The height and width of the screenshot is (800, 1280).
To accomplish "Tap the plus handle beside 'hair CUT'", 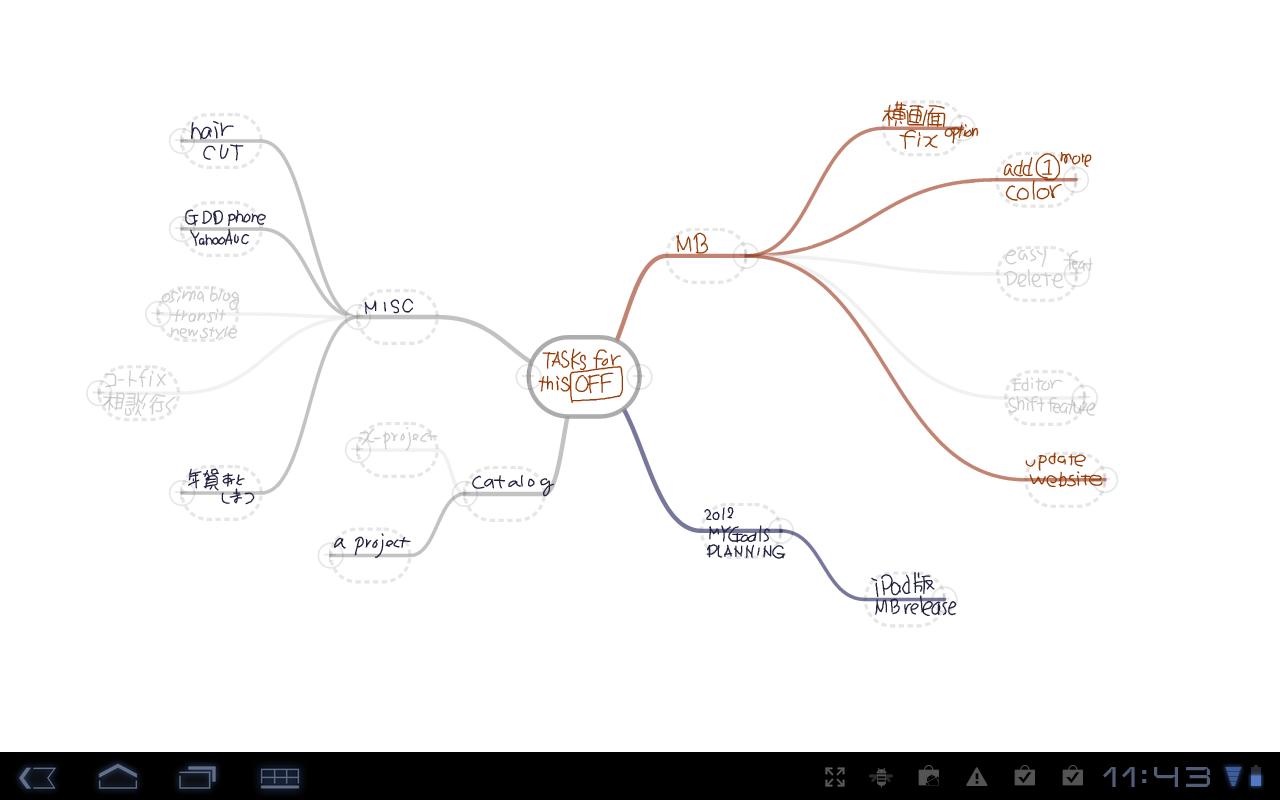I will [x=181, y=141].
